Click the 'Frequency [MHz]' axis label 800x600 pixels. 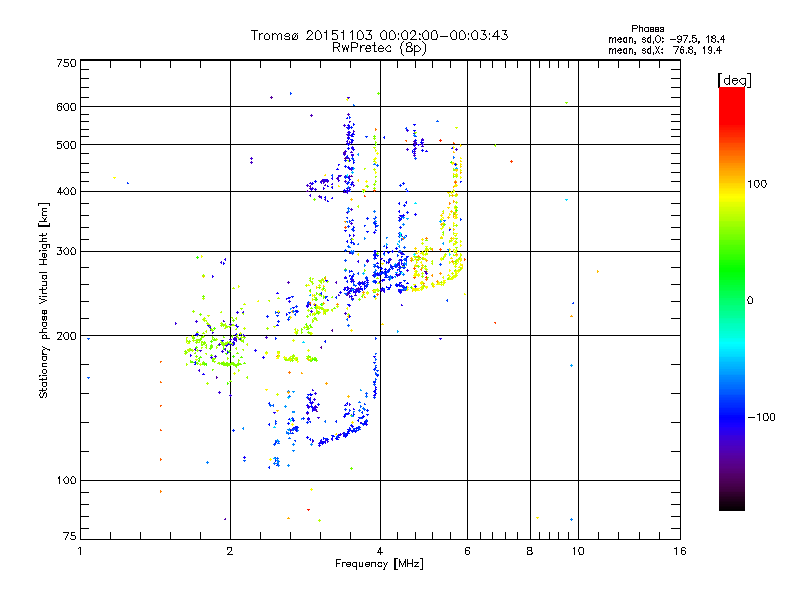point(379,564)
